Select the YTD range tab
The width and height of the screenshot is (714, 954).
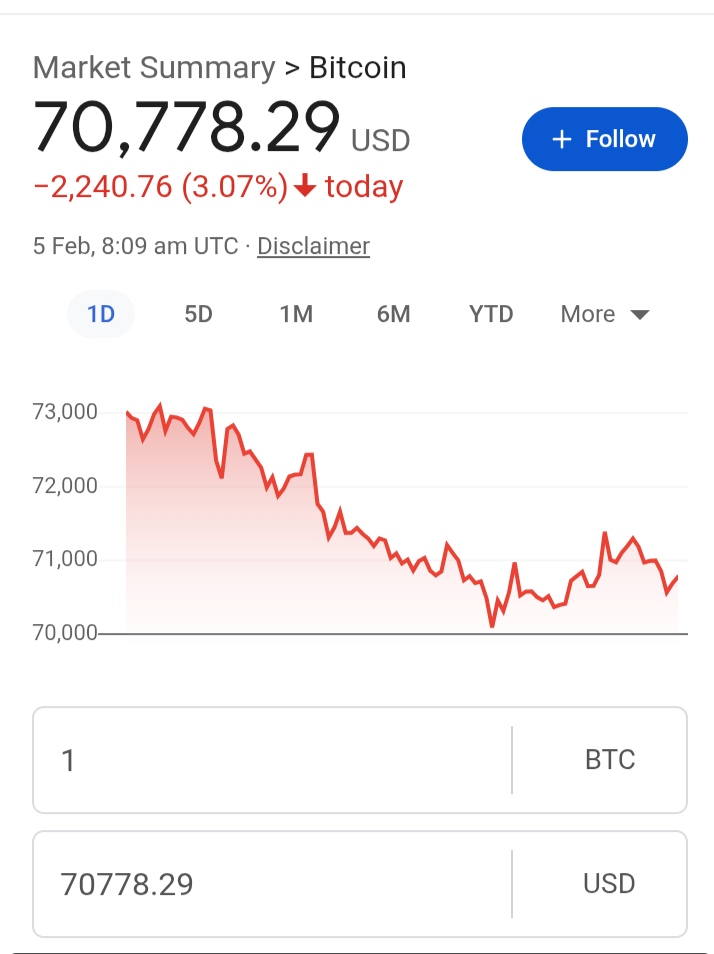pos(491,314)
